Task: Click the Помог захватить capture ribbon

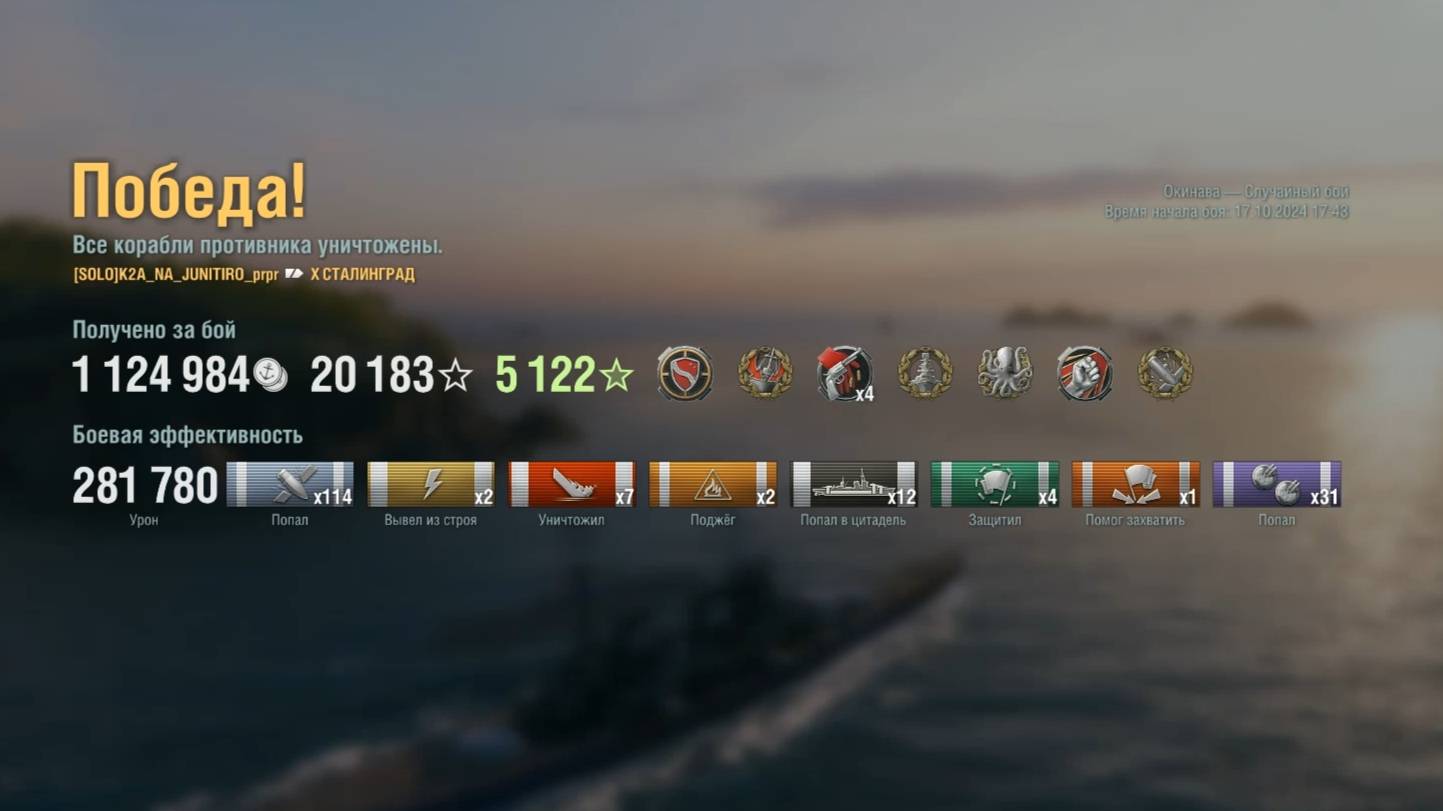Action: [x=1136, y=484]
